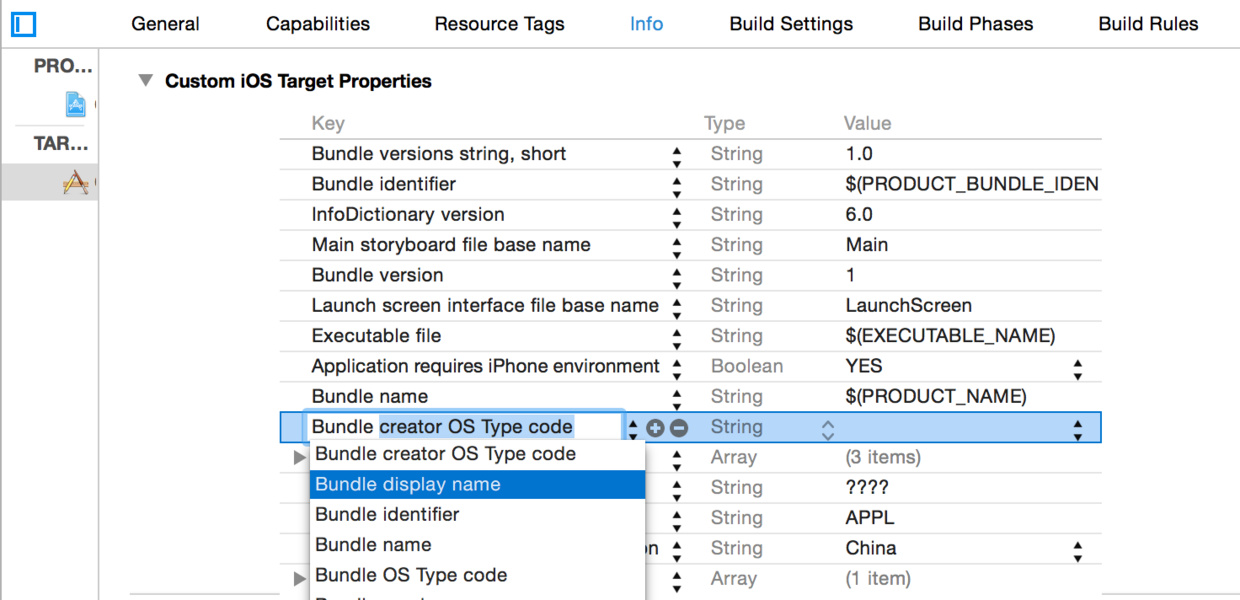Viewport: 1240px width, 600px height.
Task: Select the app target icon in sidebar
Action: coord(76,182)
